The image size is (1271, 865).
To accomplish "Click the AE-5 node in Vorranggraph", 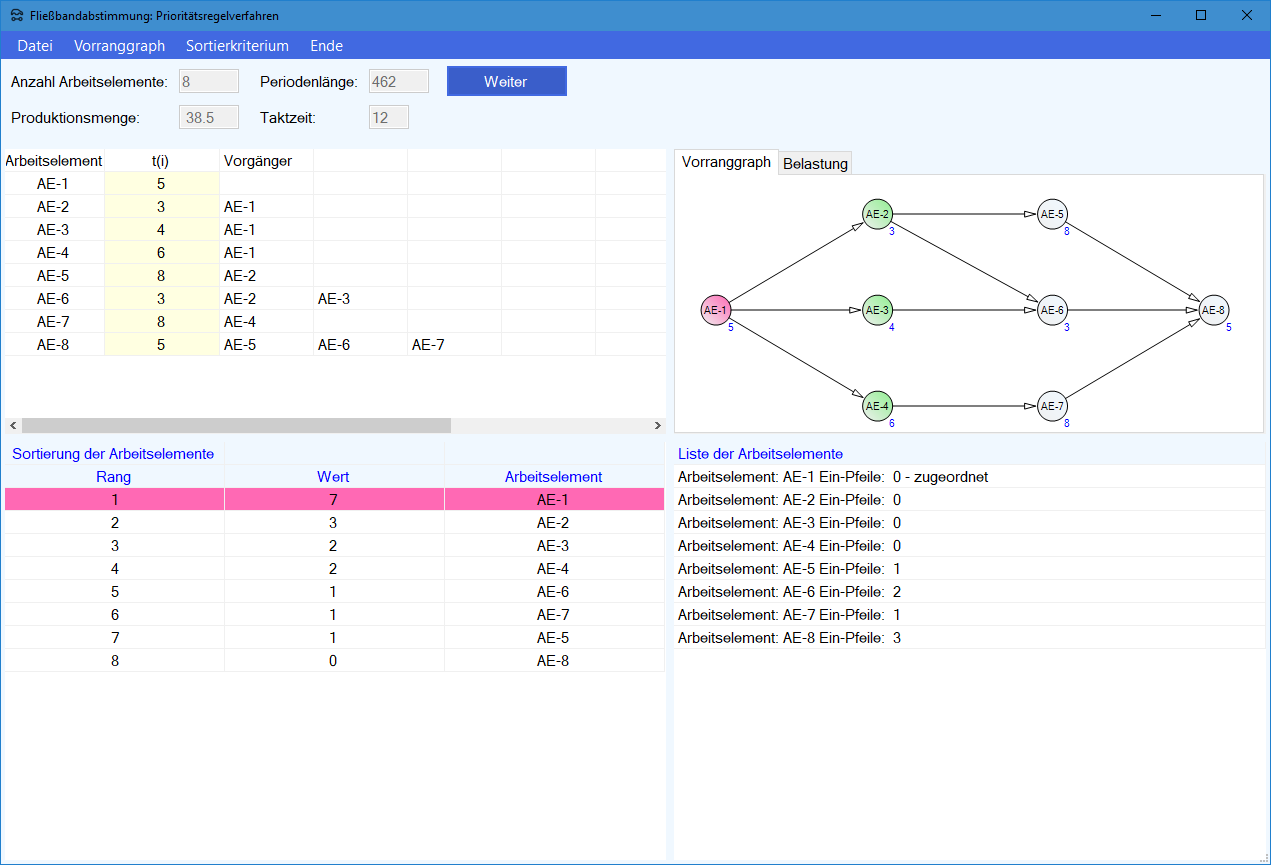I will (x=1052, y=214).
